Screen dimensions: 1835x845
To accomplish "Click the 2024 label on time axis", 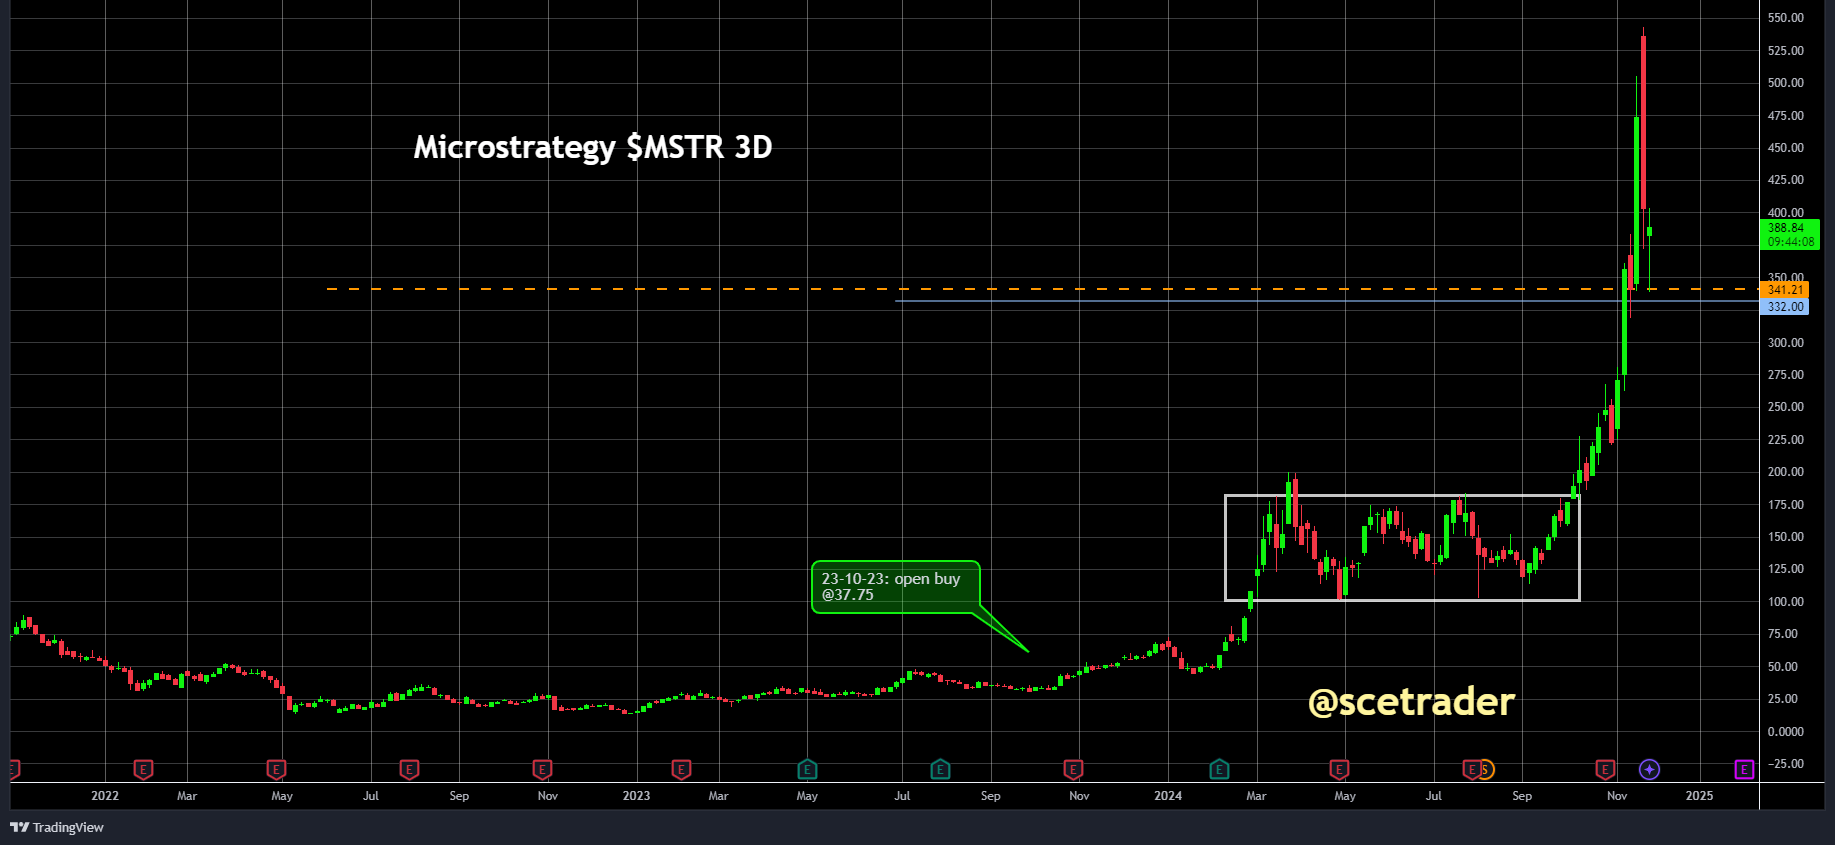I will [1168, 796].
